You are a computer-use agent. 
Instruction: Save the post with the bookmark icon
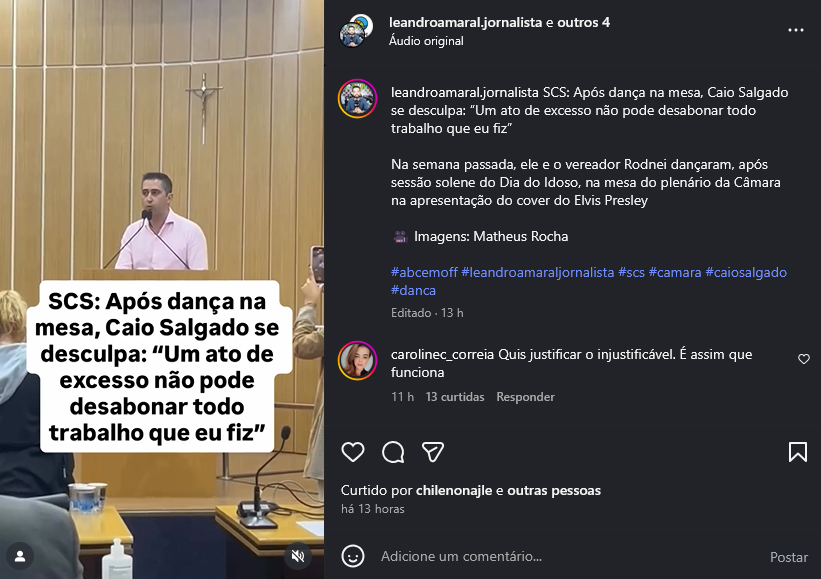797,452
